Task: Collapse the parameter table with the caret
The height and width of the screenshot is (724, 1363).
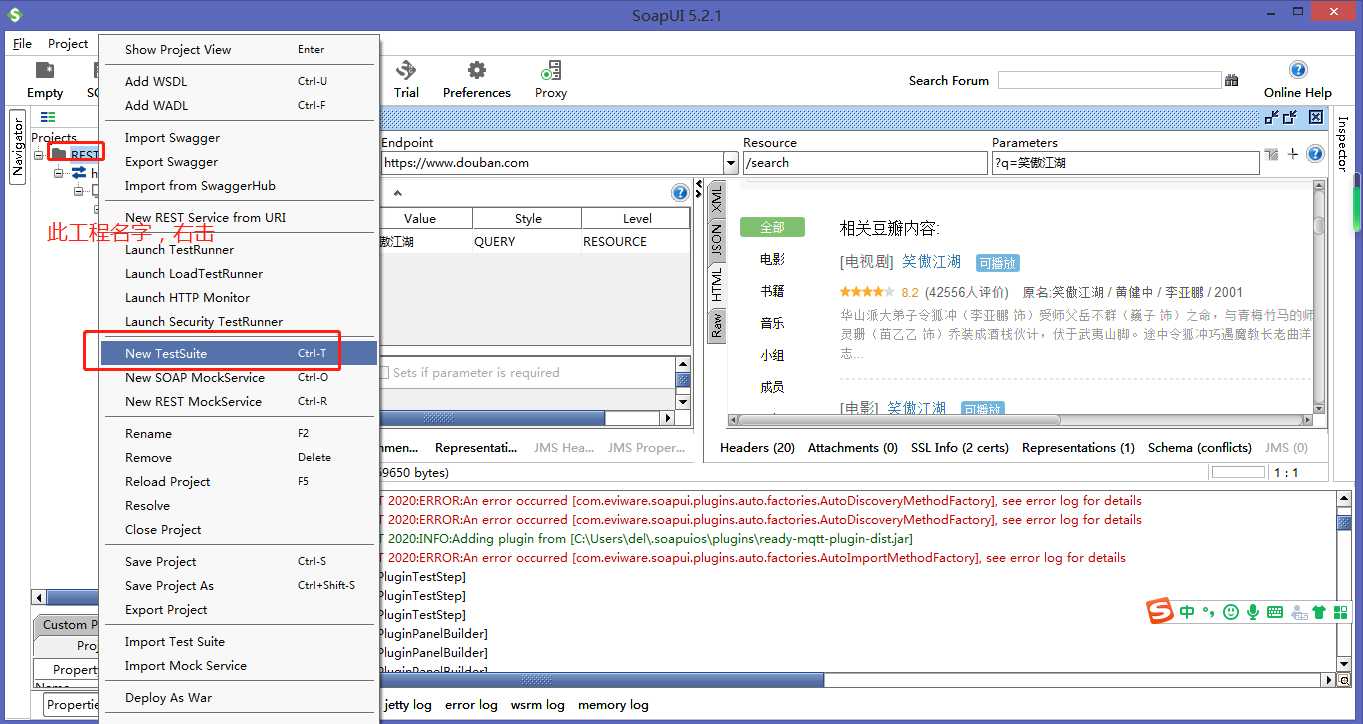Action: click(397, 194)
